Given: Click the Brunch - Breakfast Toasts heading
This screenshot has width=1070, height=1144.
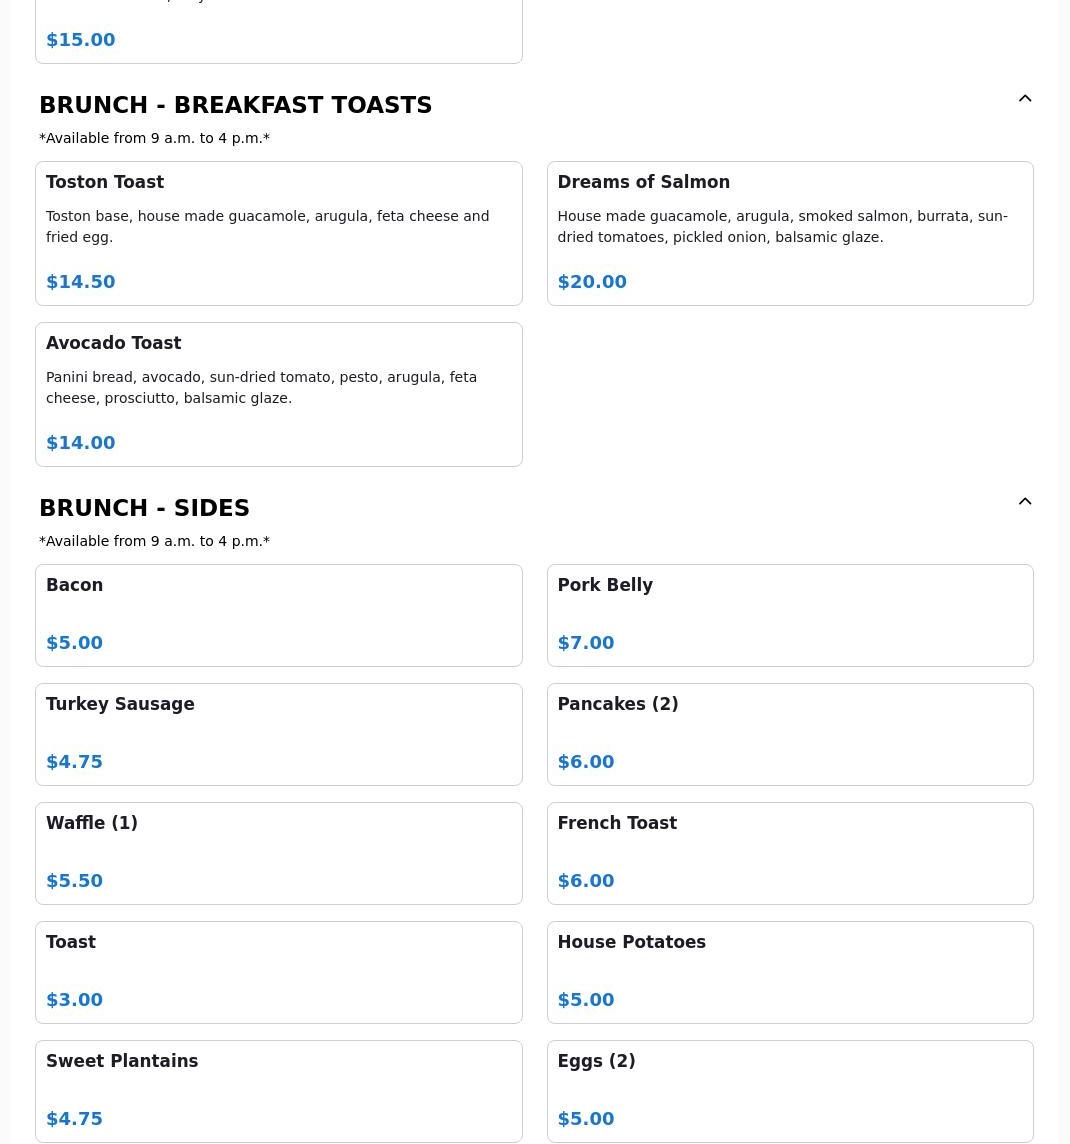Looking at the screenshot, I should (x=235, y=105).
